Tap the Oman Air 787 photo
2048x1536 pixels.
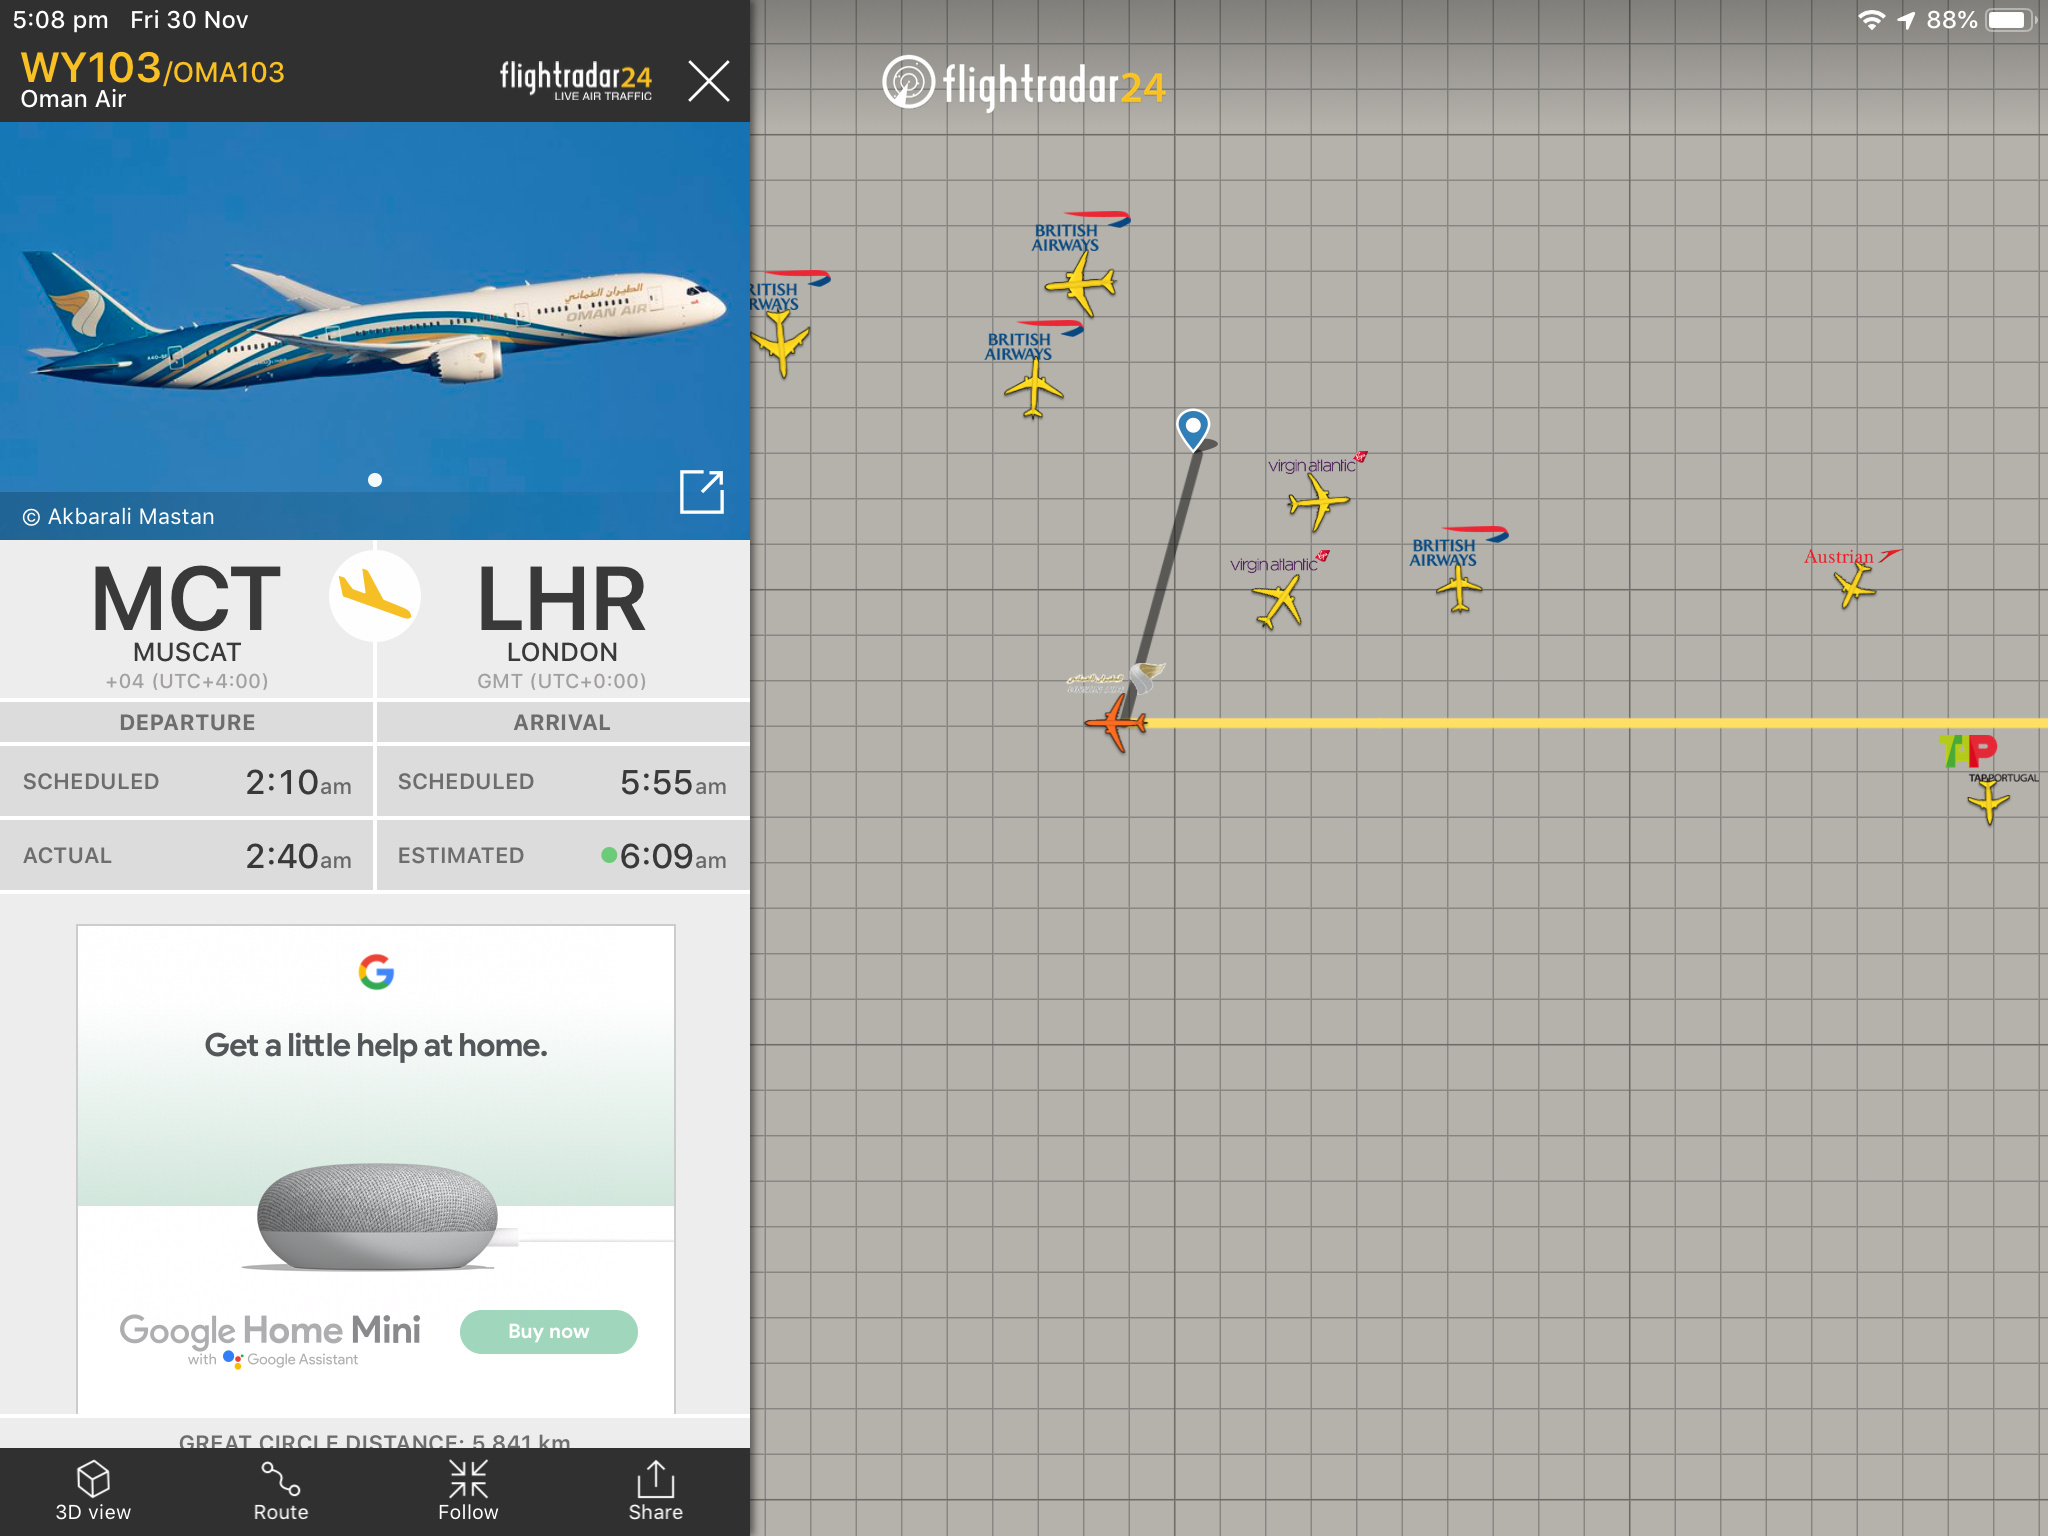click(x=374, y=320)
